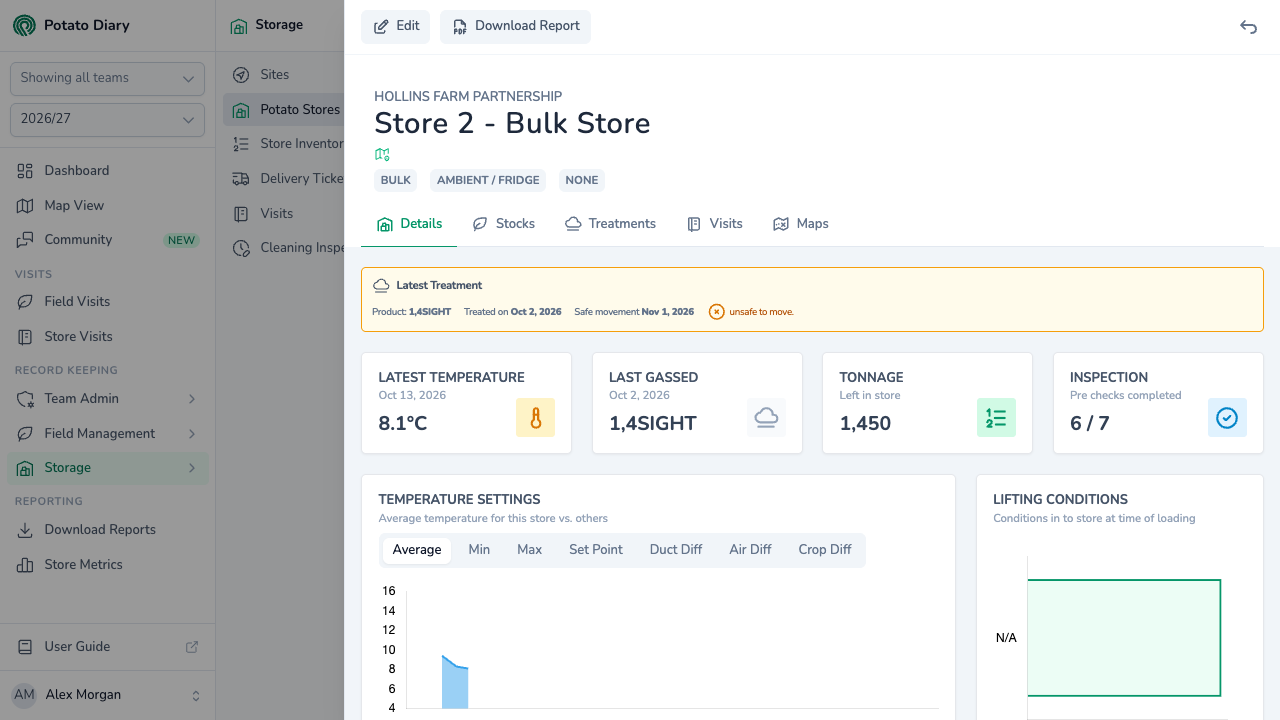Expand the Field Management menu
The height and width of the screenshot is (720, 1280).
(107, 434)
